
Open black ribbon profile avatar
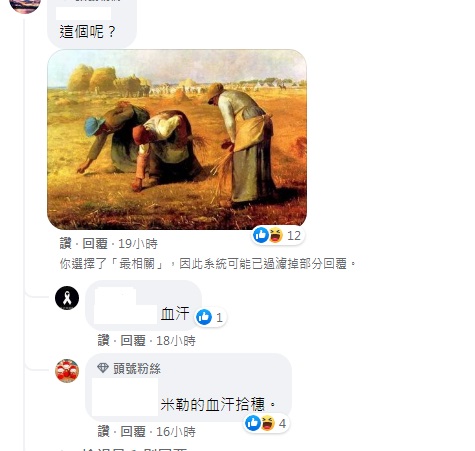pyautogui.click(x=67, y=298)
